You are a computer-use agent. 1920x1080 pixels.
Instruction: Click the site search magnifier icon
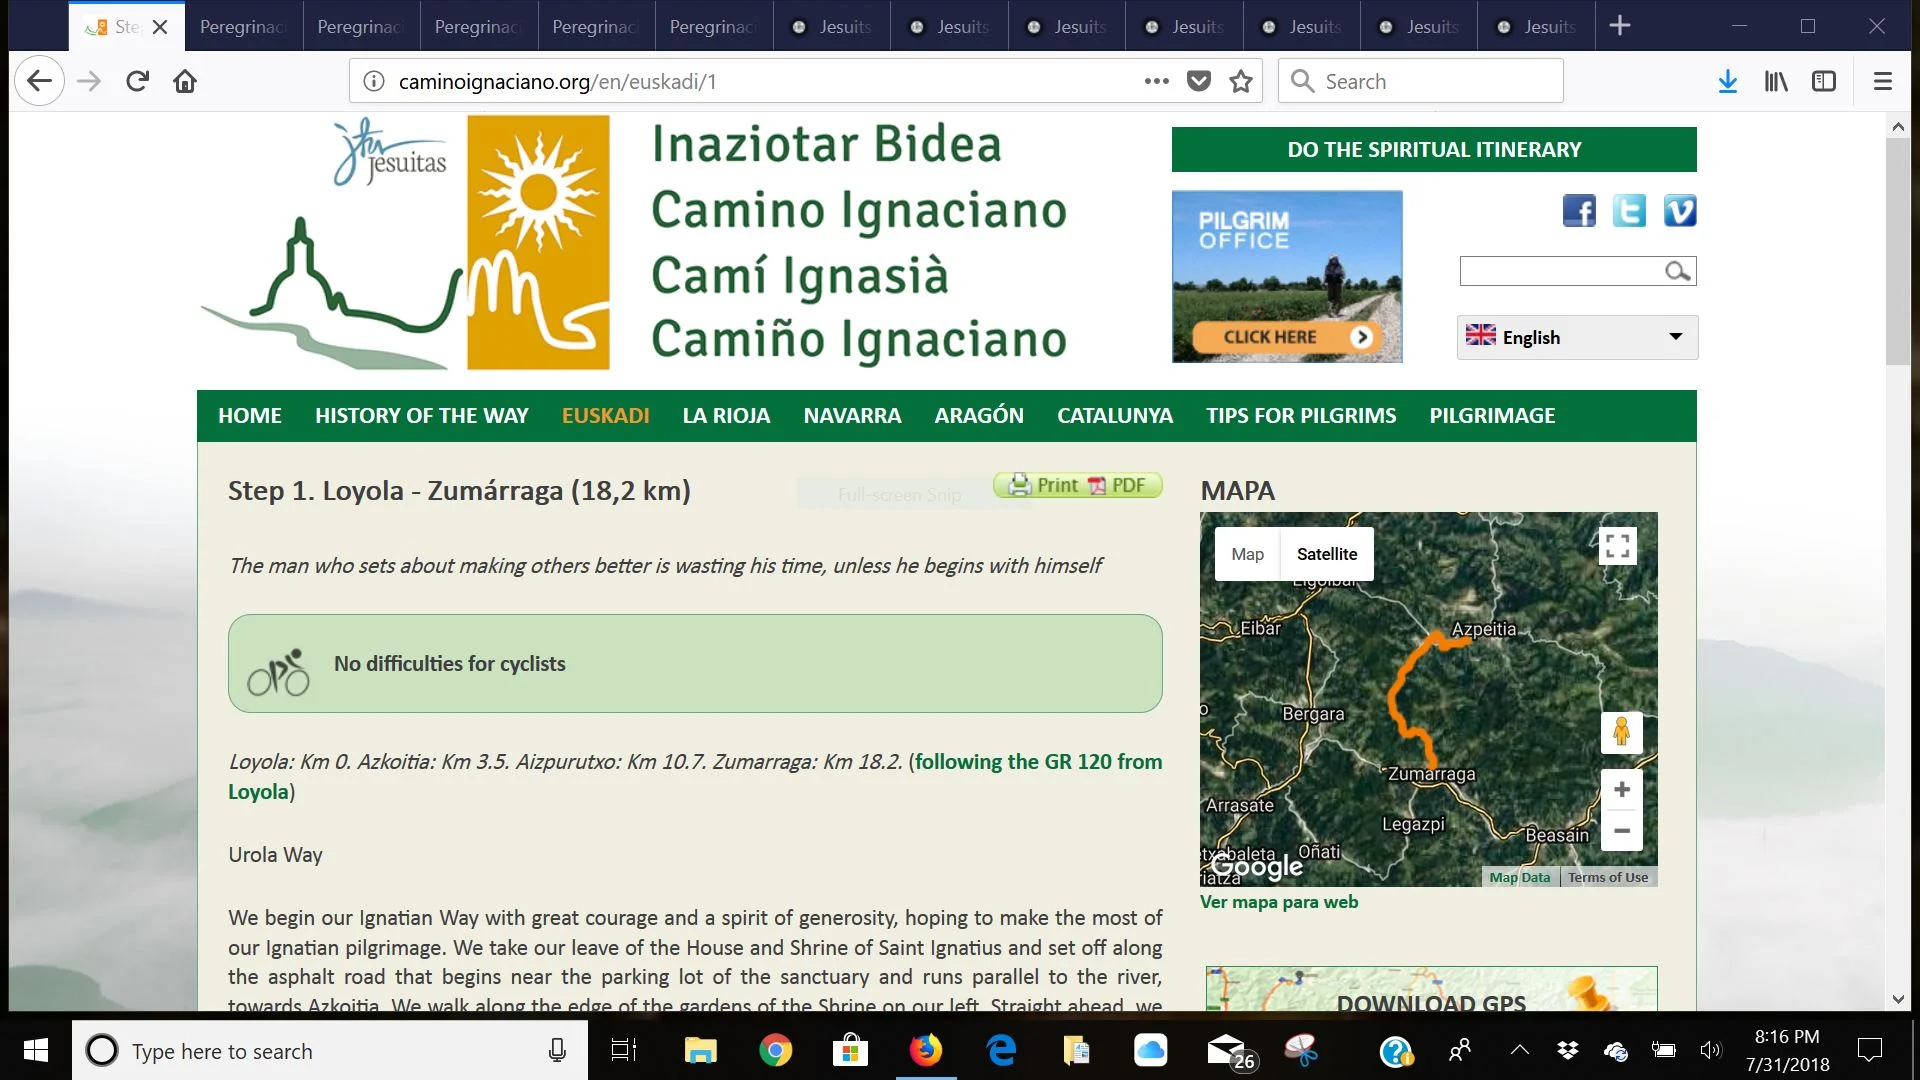click(x=1677, y=271)
